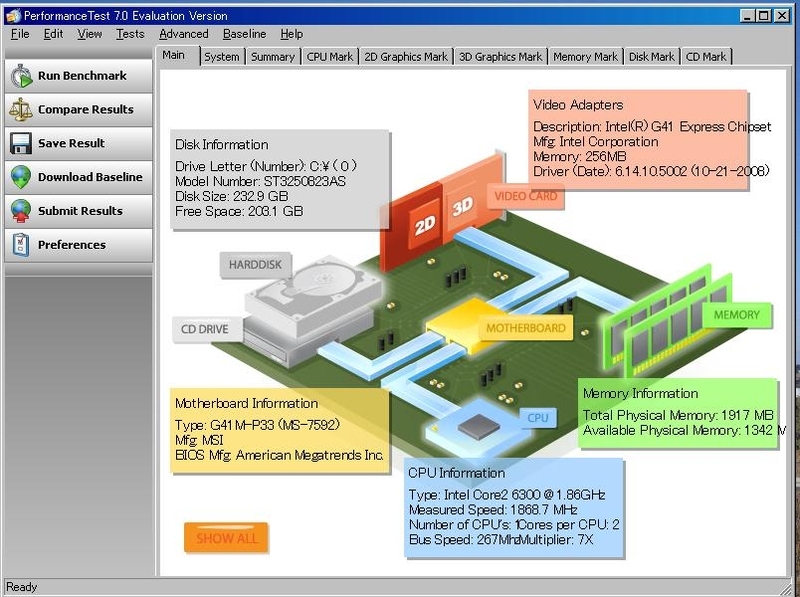The width and height of the screenshot is (800, 597).
Task: Click the VIDEO CARD label
Action: point(526,196)
